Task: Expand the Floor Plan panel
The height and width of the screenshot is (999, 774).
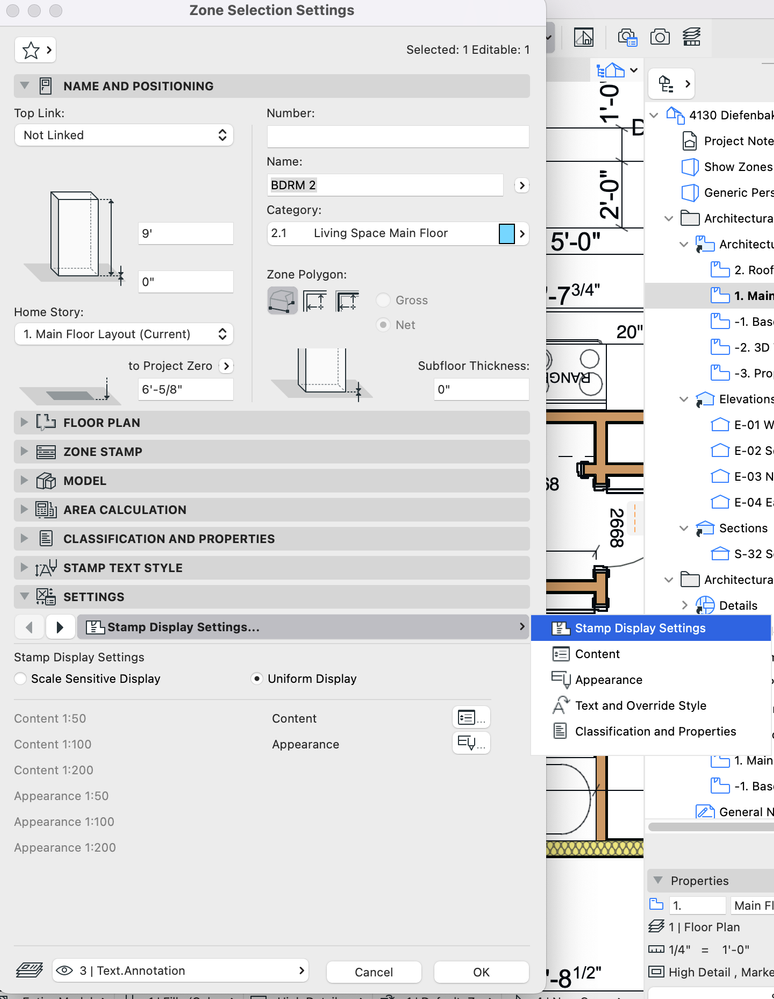Action: click(x=24, y=422)
